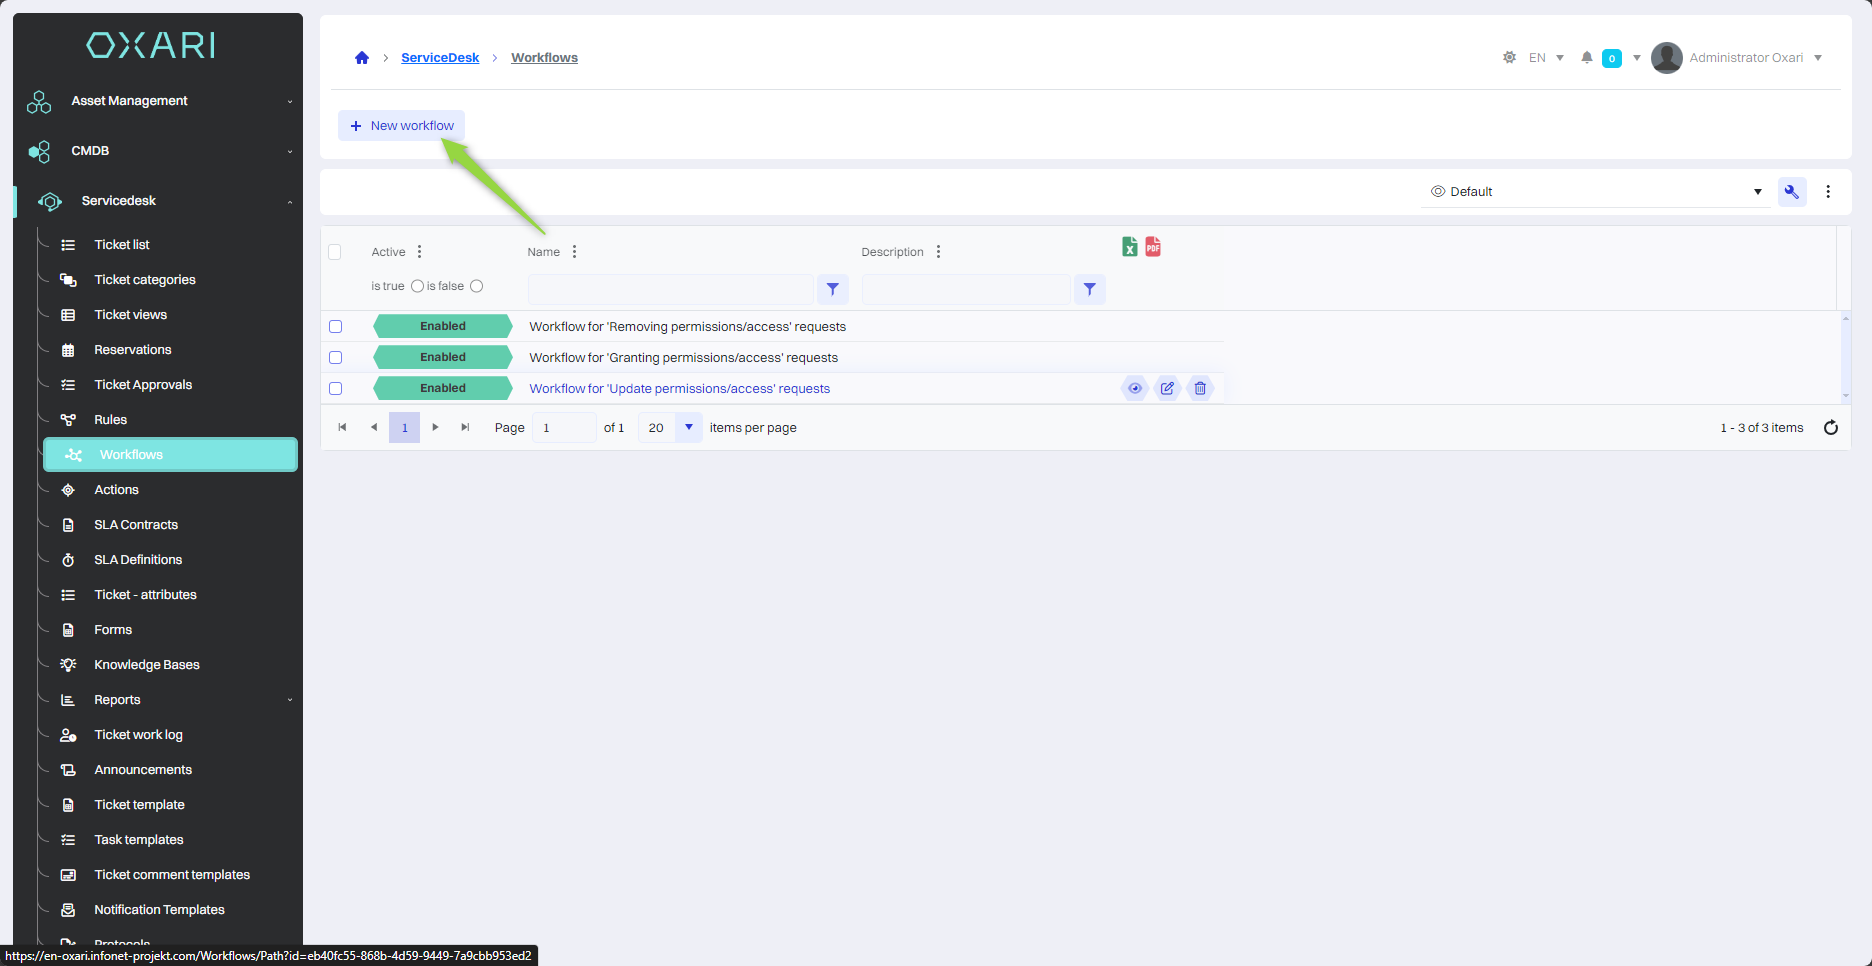Click the notification bell icon
Viewport: 1872px width, 966px height.
click(1586, 58)
